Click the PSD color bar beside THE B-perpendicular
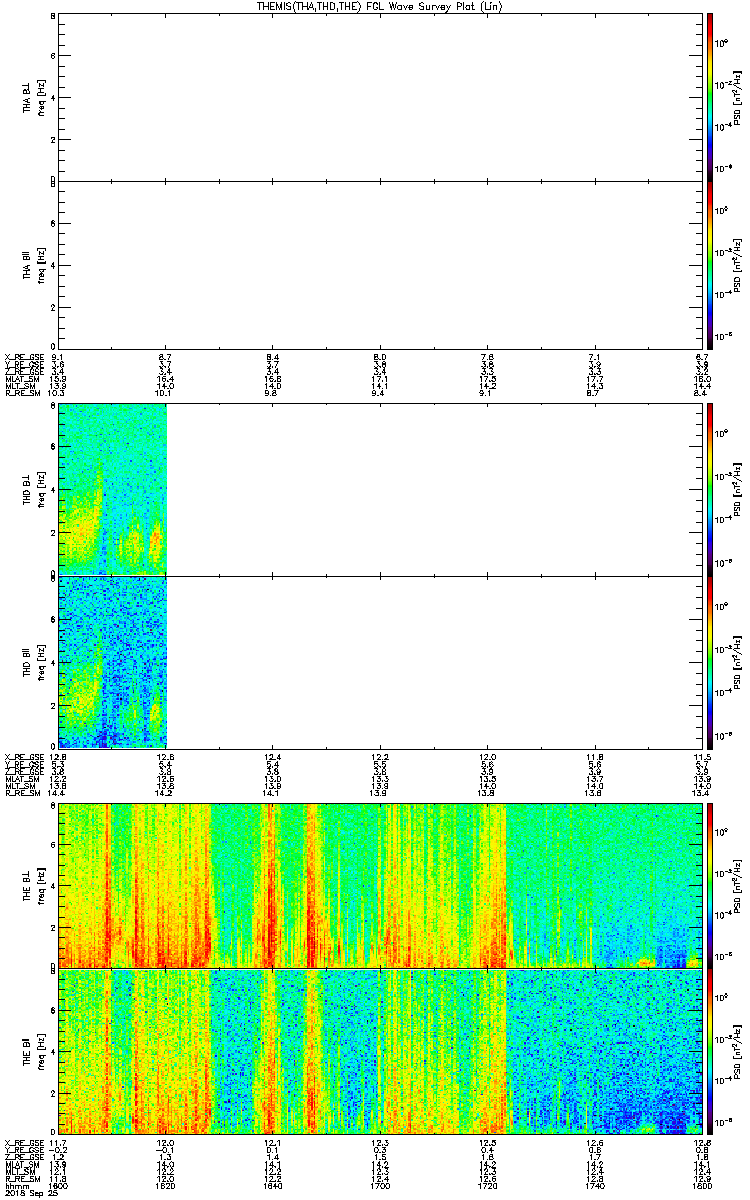The width and height of the screenshot is (750, 1200). tap(710, 885)
